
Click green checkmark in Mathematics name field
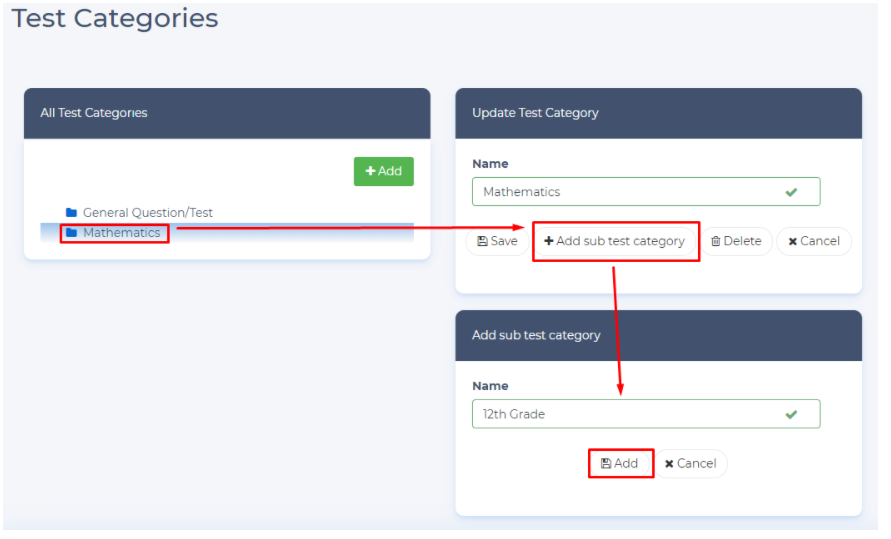coord(791,192)
